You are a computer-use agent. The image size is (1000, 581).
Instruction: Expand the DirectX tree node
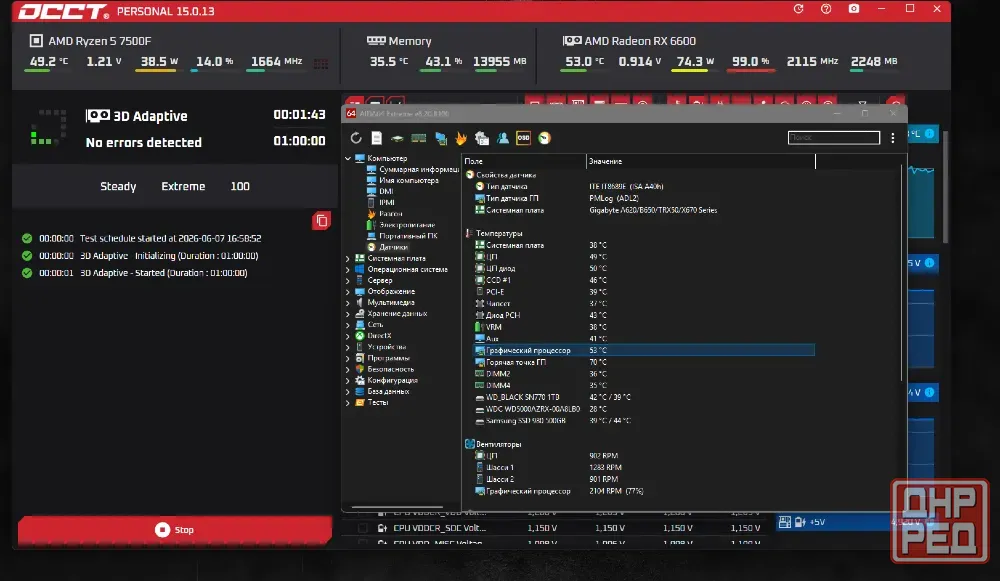348,335
